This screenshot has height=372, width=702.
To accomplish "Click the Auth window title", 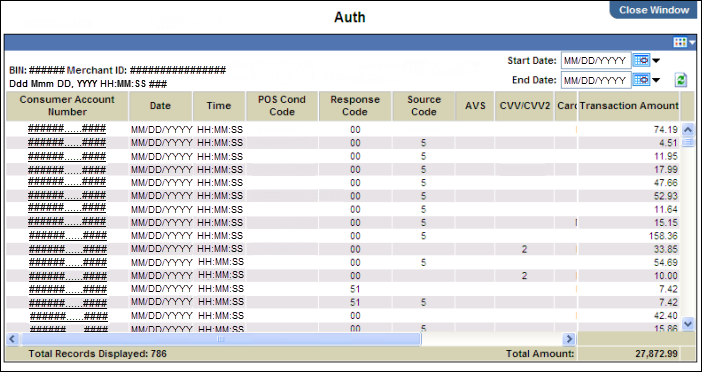I will click(350, 17).
